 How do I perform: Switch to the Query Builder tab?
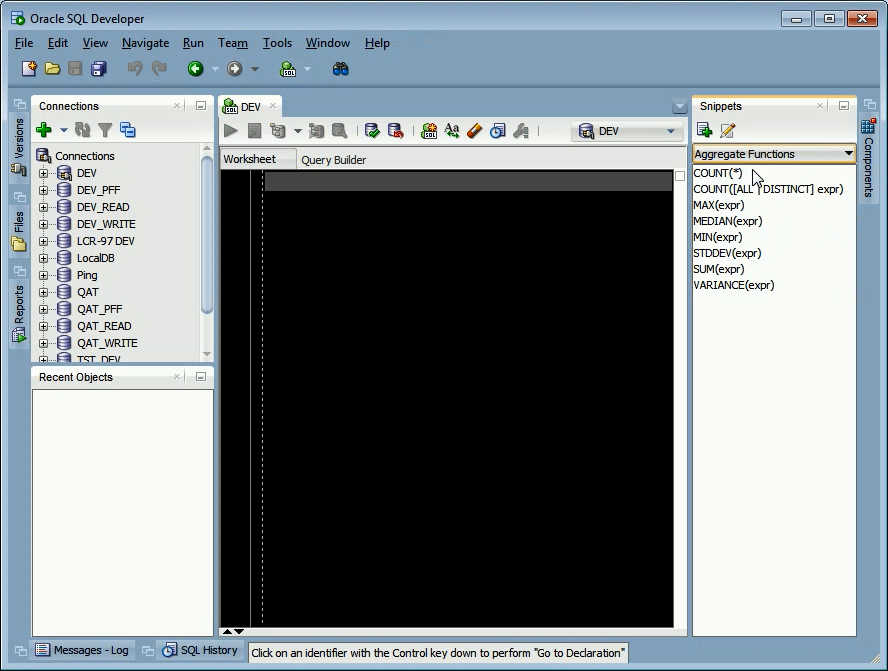pos(334,160)
